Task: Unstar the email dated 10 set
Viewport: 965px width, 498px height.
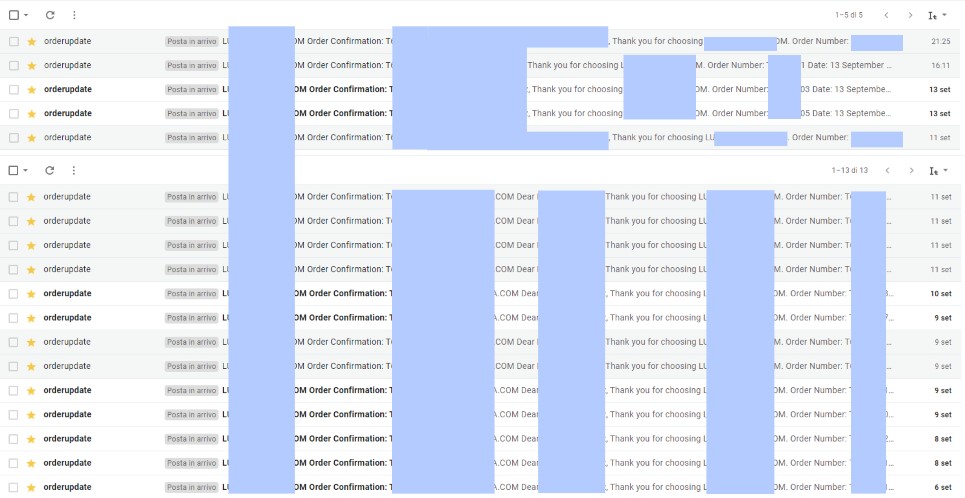Action: pyautogui.click(x=31, y=294)
